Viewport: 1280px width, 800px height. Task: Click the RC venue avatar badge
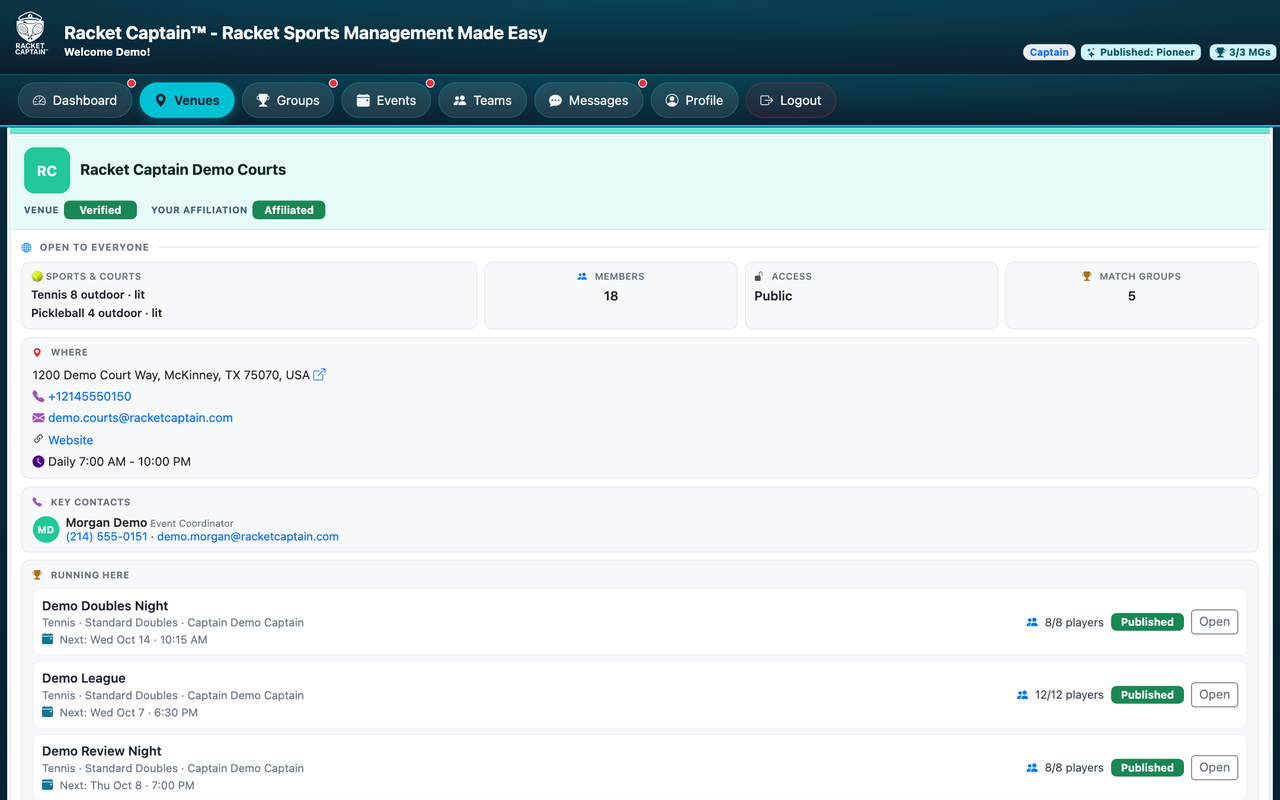(x=47, y=170)
